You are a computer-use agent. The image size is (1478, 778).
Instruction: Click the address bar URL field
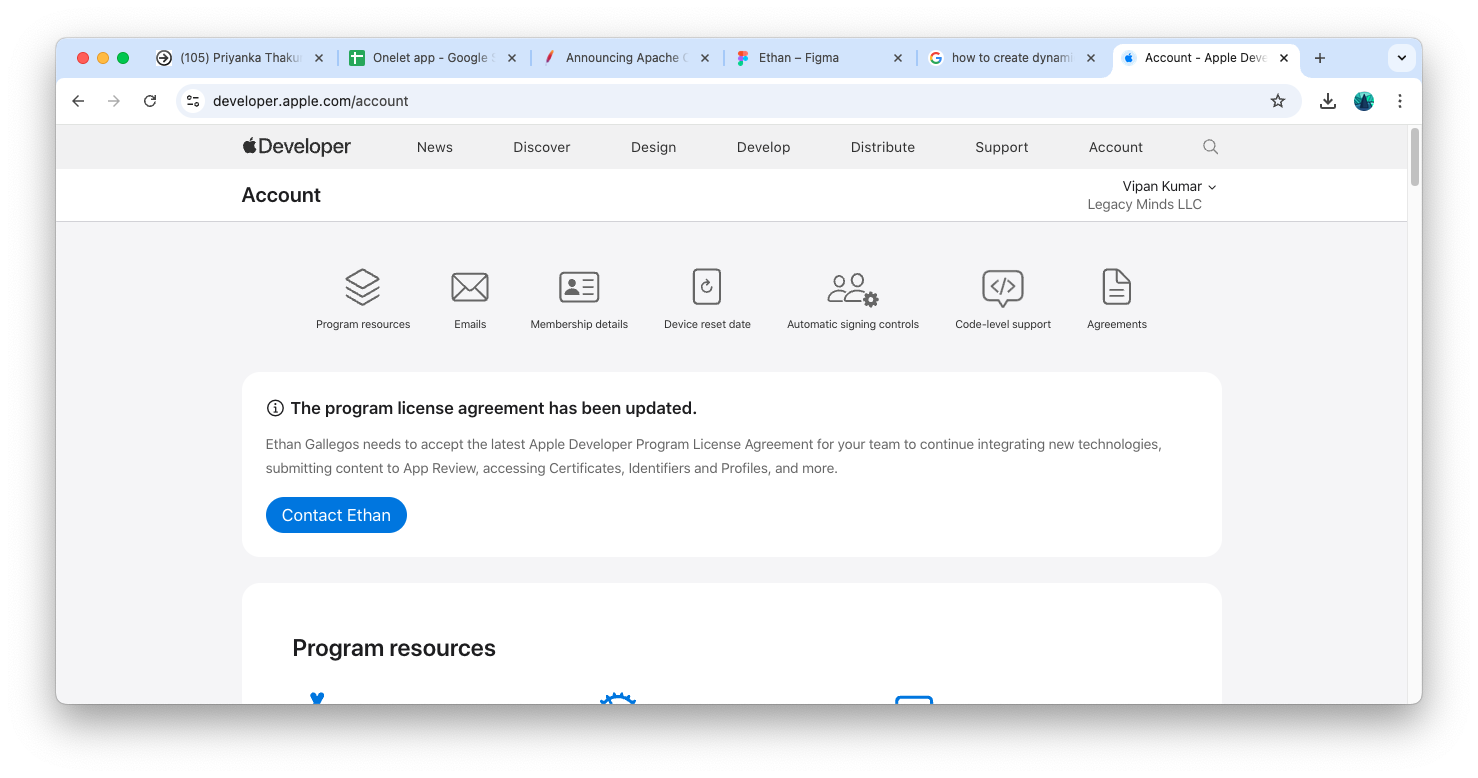(700, 101)
